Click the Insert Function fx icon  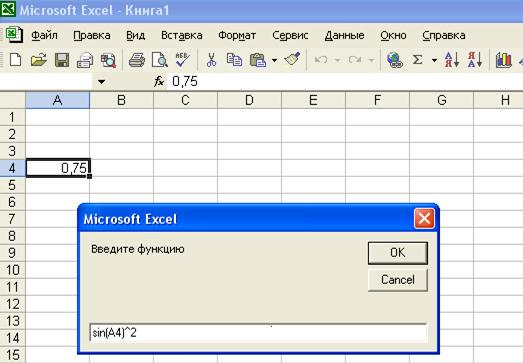[x=159, y=81]
